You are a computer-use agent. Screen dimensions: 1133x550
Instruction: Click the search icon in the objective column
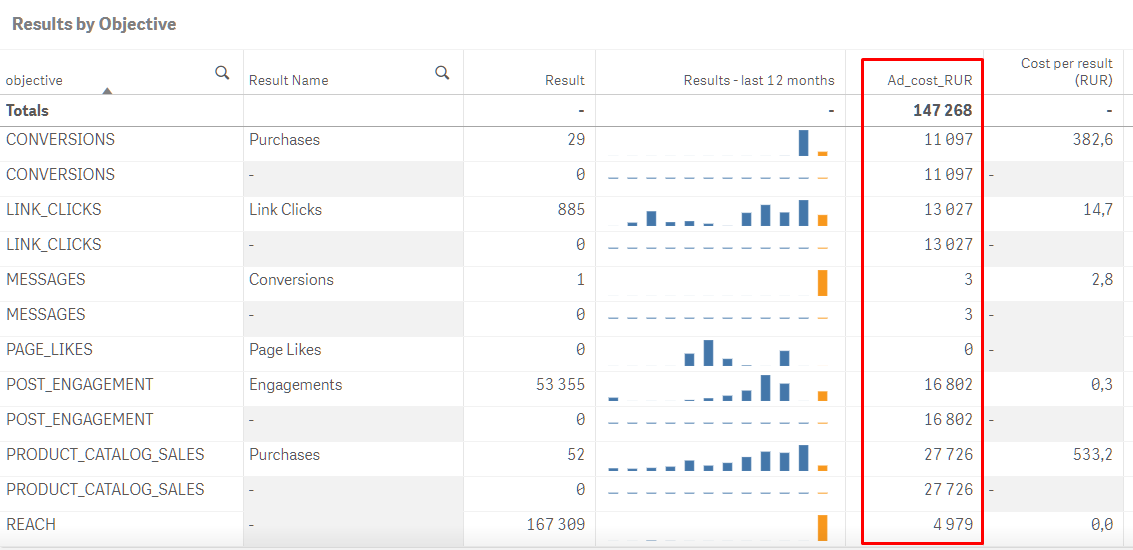pos(222,73)
